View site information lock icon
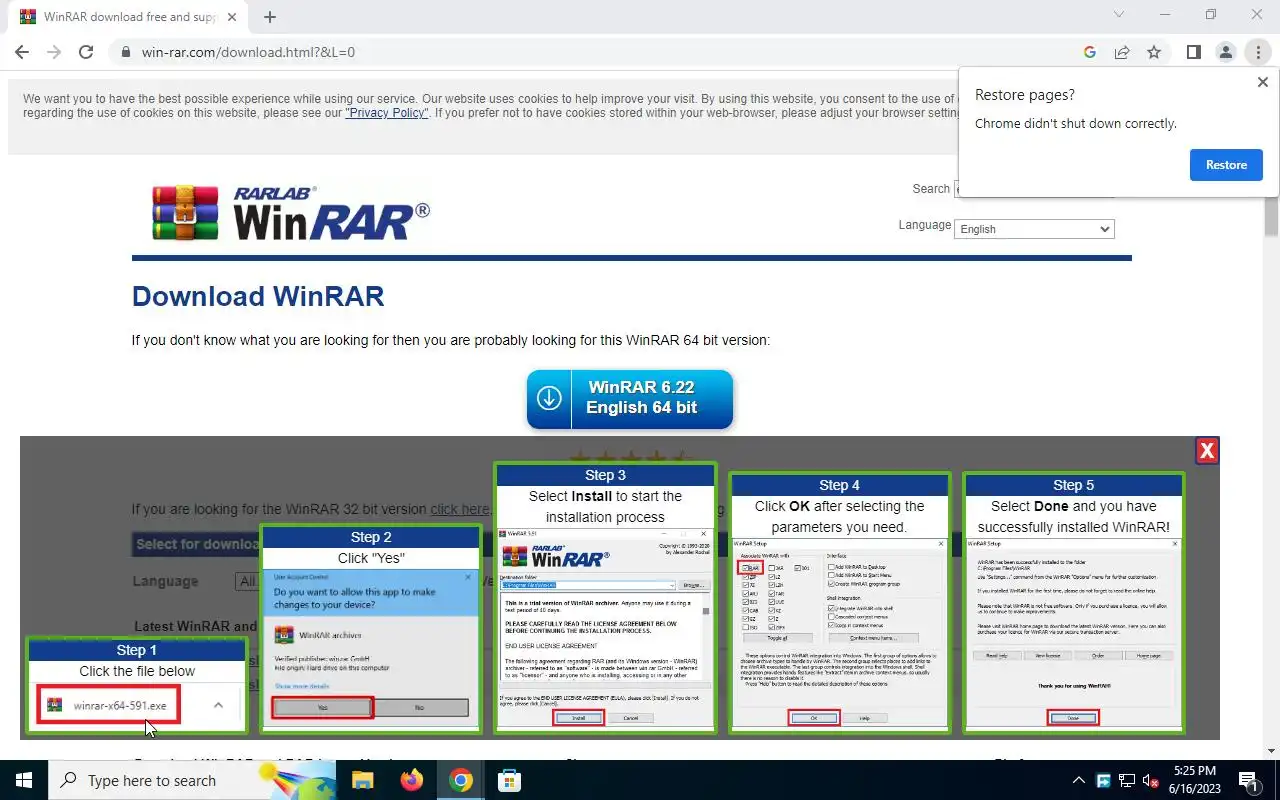The image size is (1280, 800). pyautogui.click(x=125, y=52)
